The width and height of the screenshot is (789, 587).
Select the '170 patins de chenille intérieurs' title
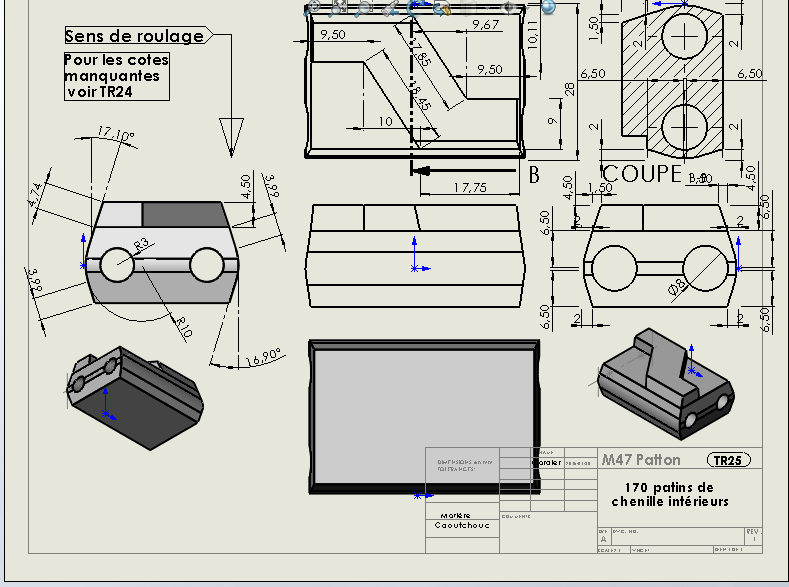pos(670,494)
